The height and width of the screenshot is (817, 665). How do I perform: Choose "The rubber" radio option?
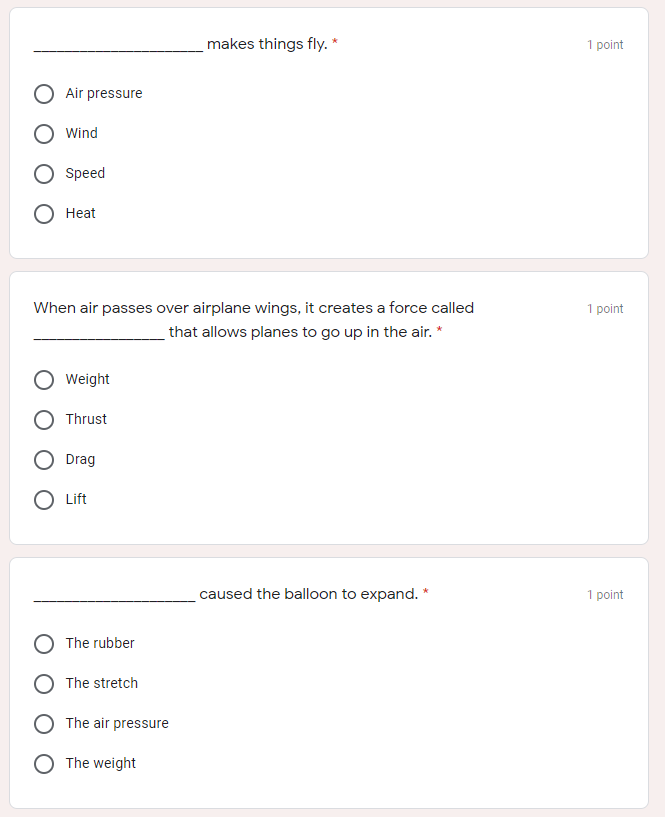tap(44, 644)
